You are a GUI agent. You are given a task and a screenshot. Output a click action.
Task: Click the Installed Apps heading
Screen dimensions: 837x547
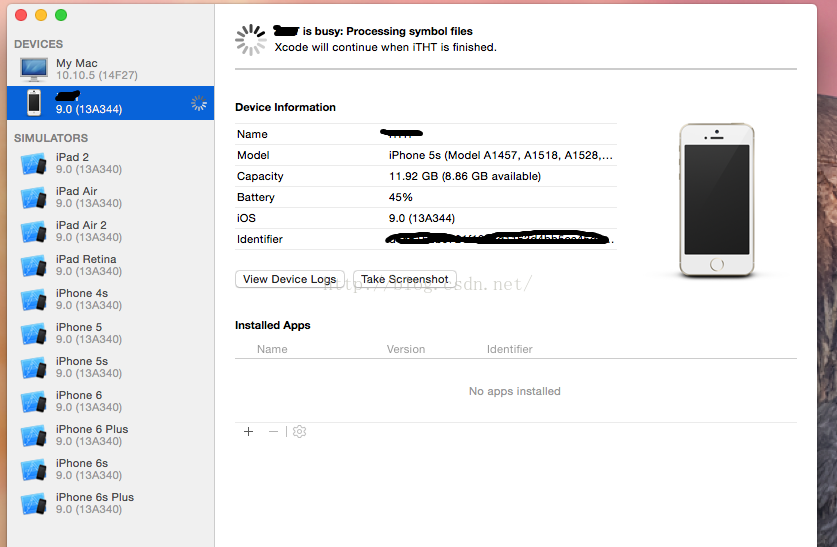pos(272,325)
